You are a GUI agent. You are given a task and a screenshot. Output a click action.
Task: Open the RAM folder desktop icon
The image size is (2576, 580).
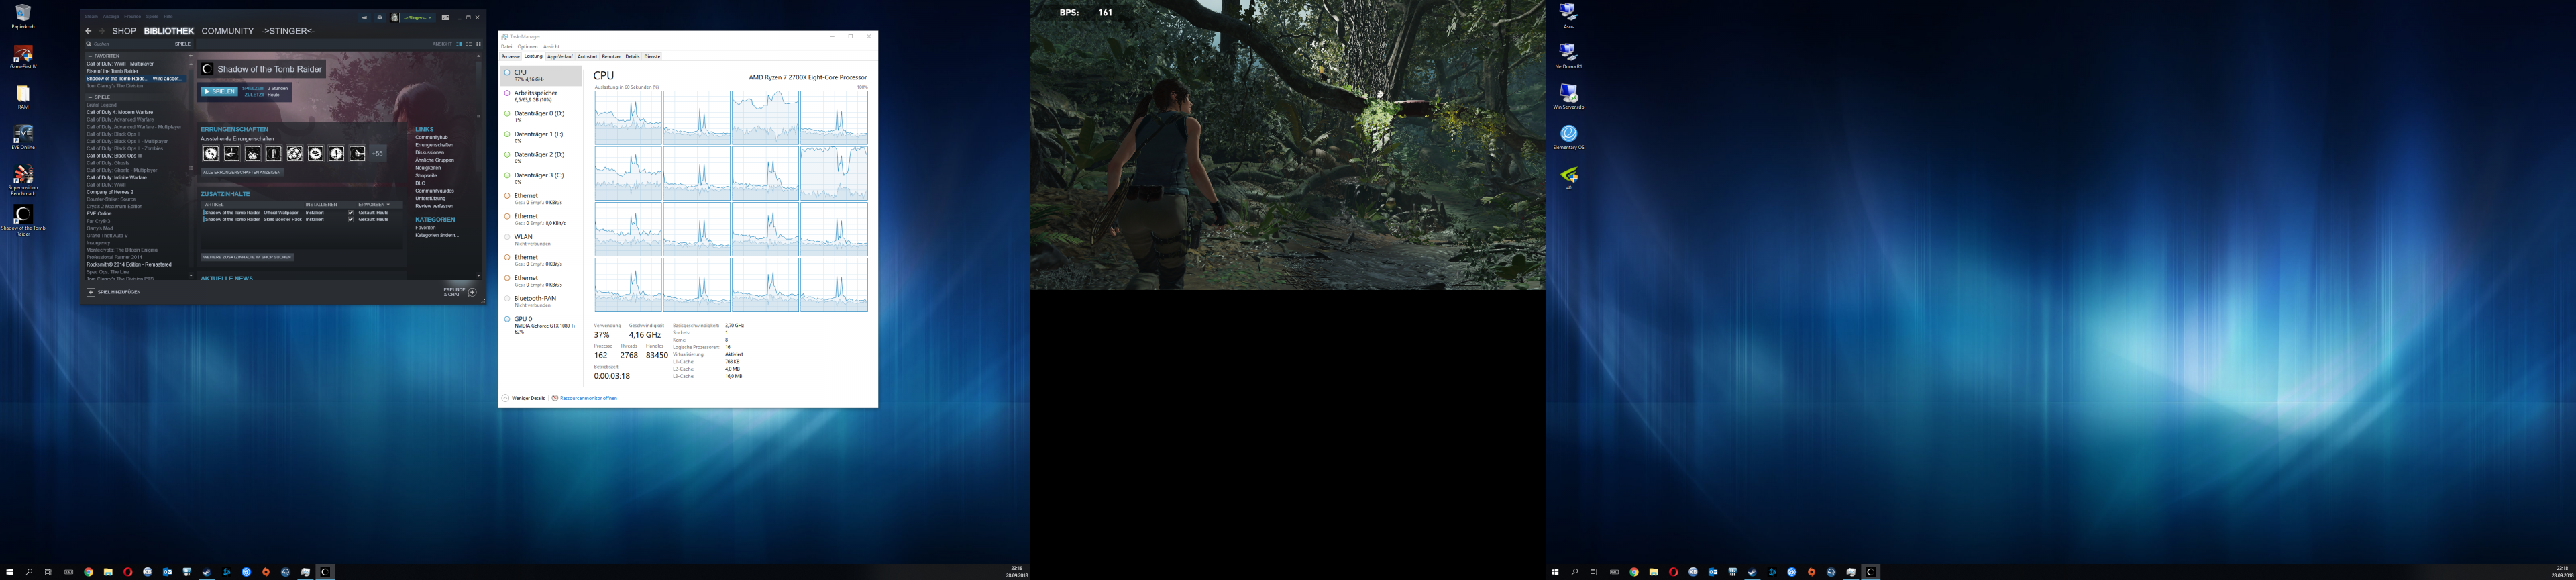click(x=22, y=96)
